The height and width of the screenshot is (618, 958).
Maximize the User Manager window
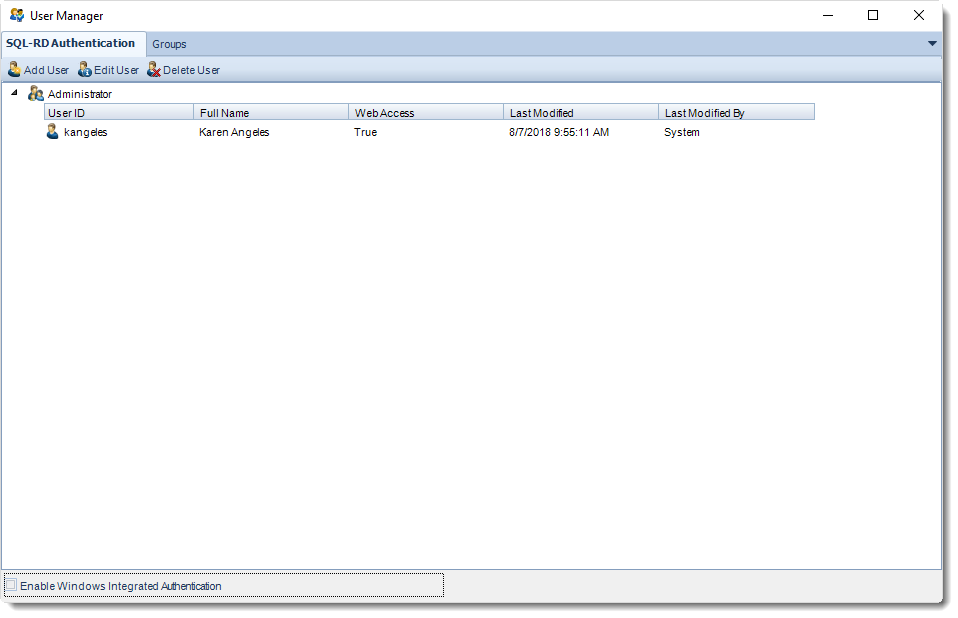pyautogui.click(x=873, y=15)
